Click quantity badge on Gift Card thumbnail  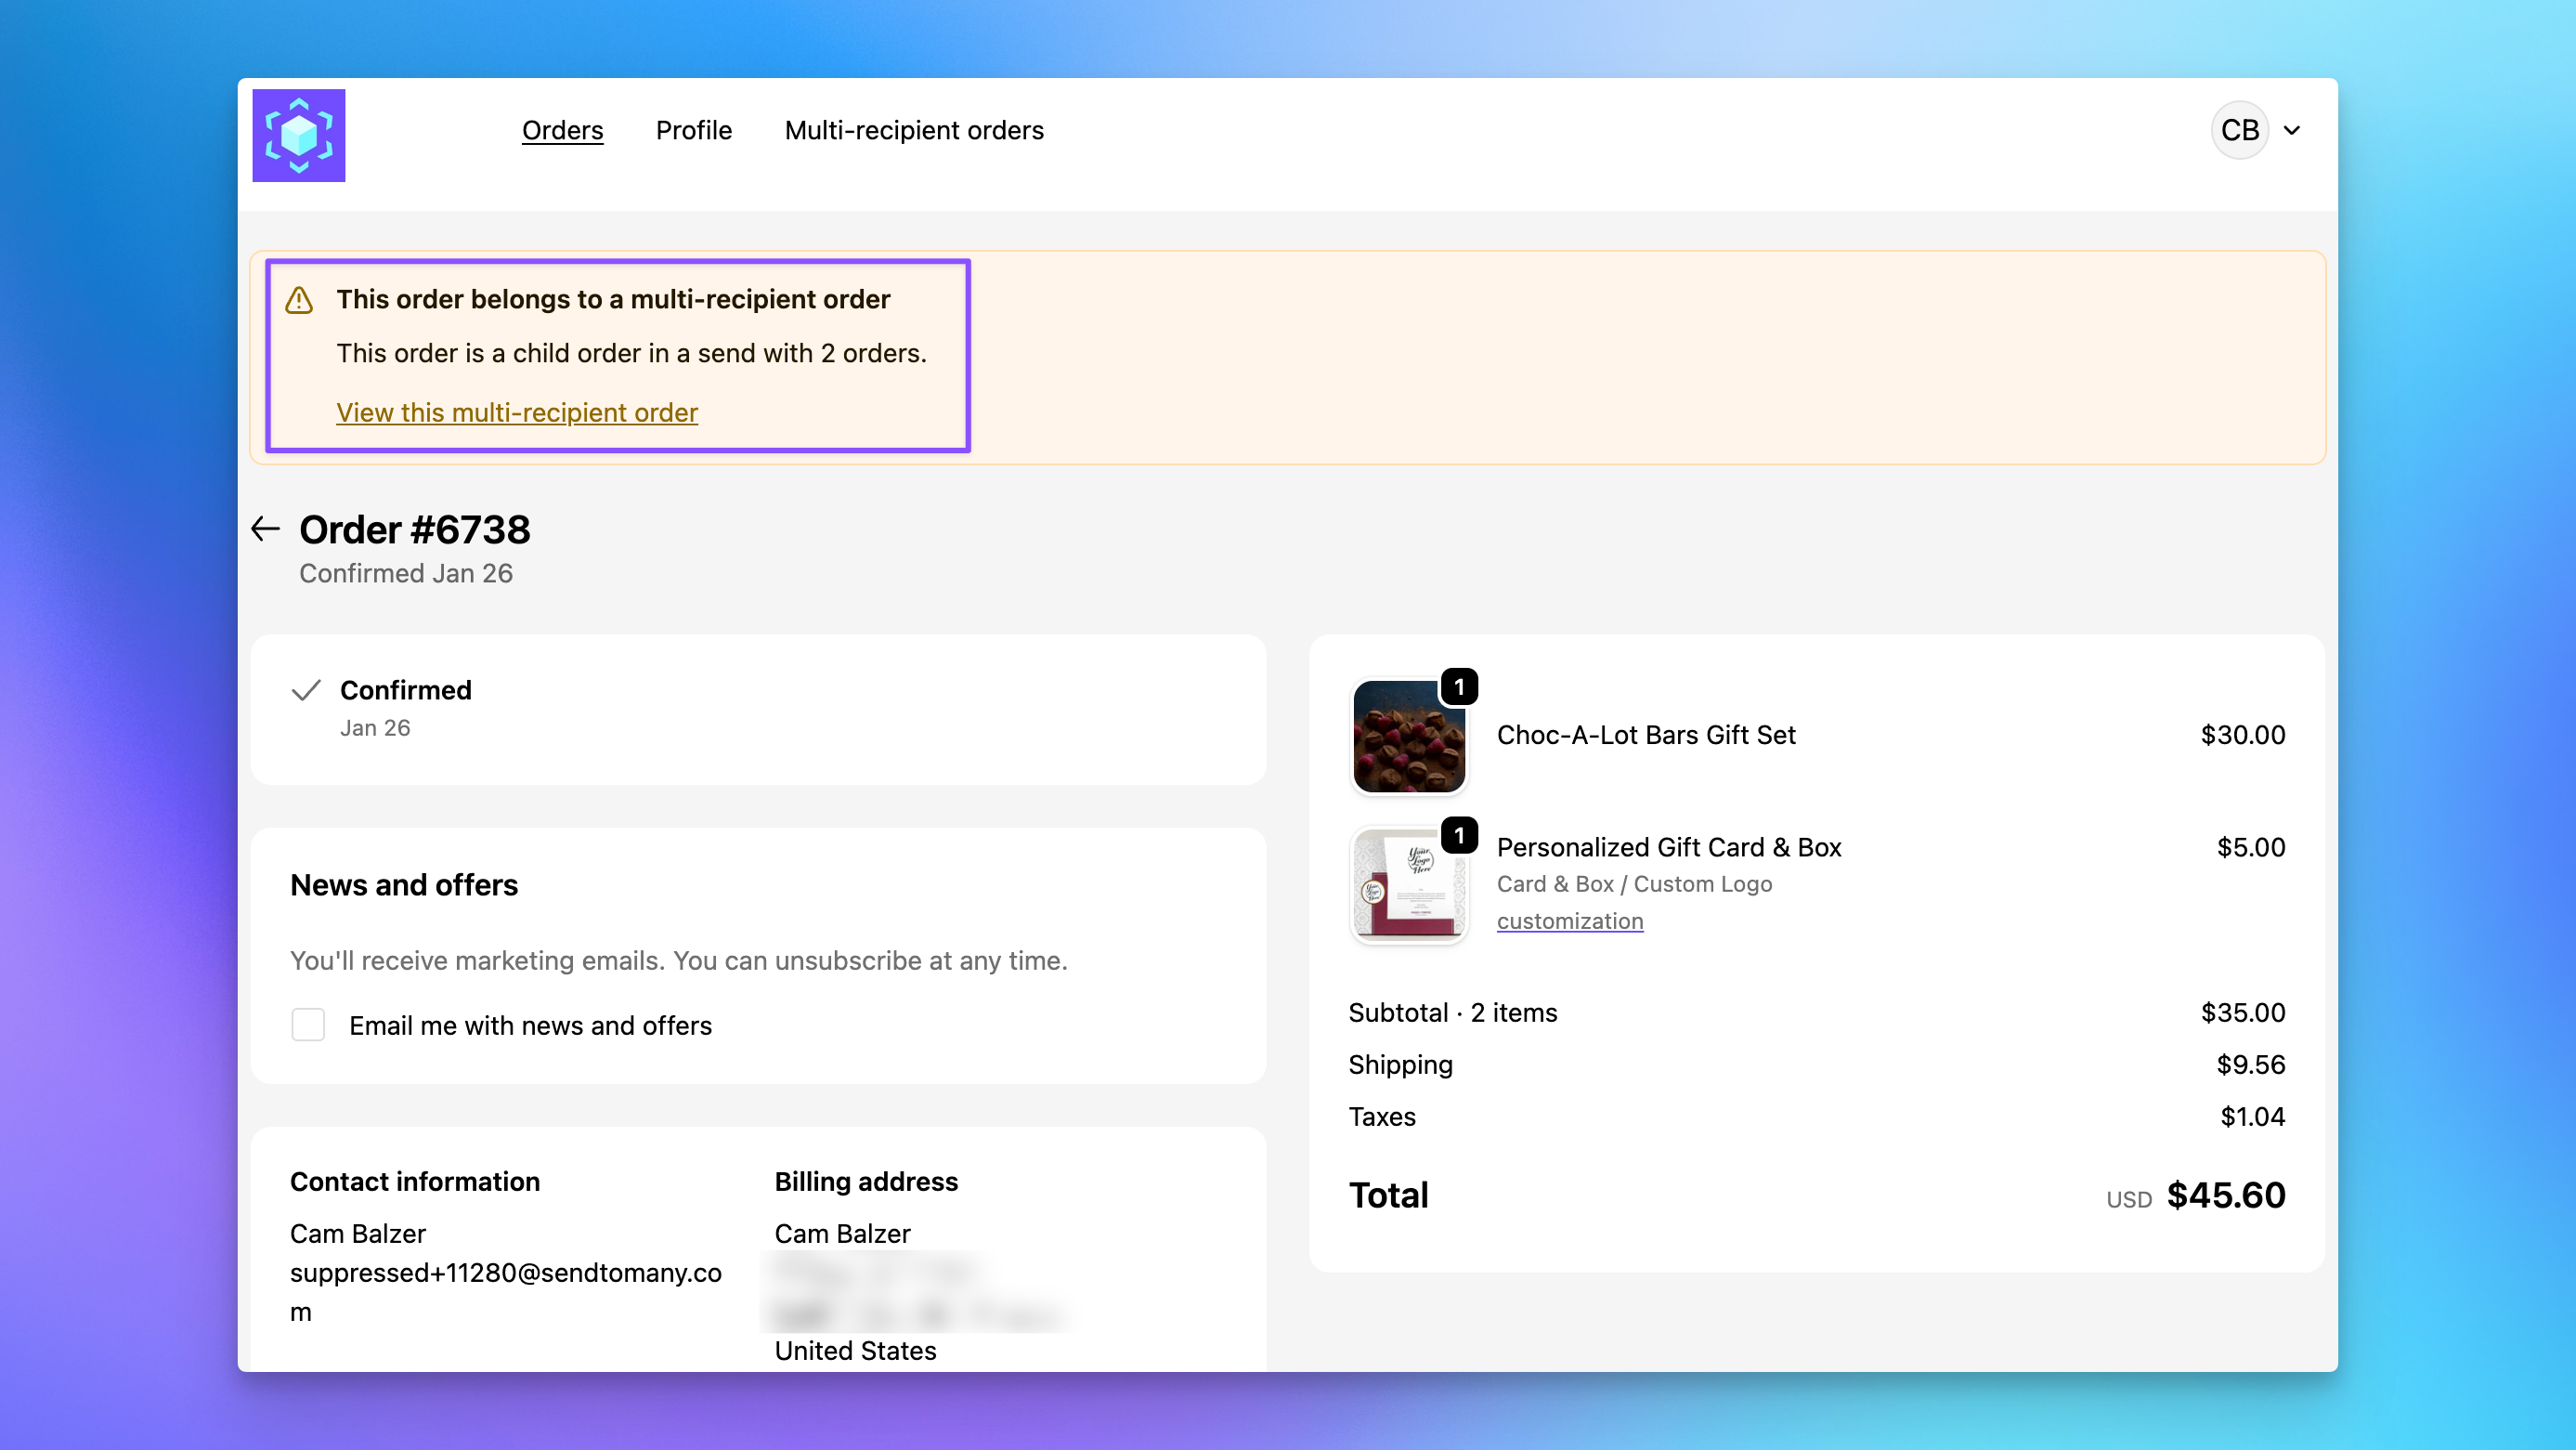click(x=1459, y=835)
